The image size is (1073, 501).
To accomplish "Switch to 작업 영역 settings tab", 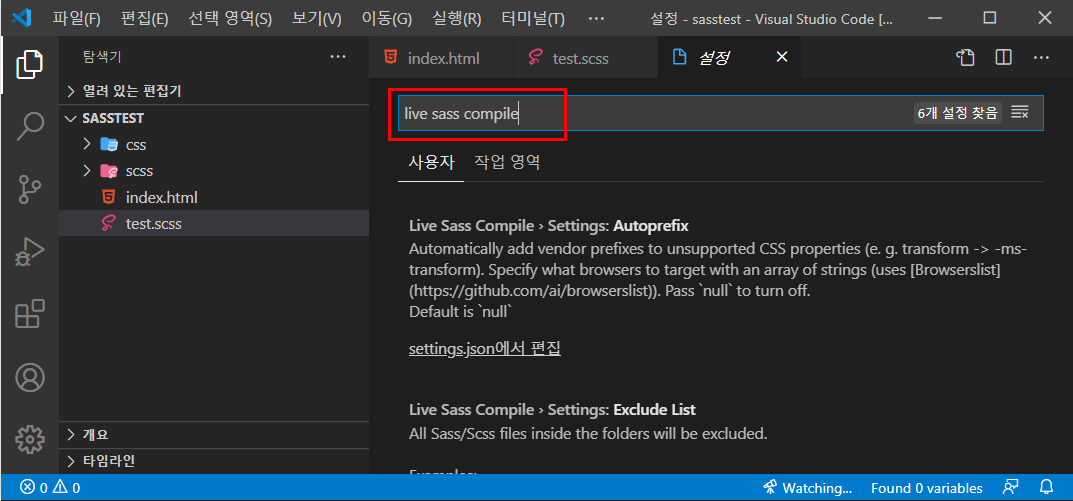I will click(x=507, y=163).
